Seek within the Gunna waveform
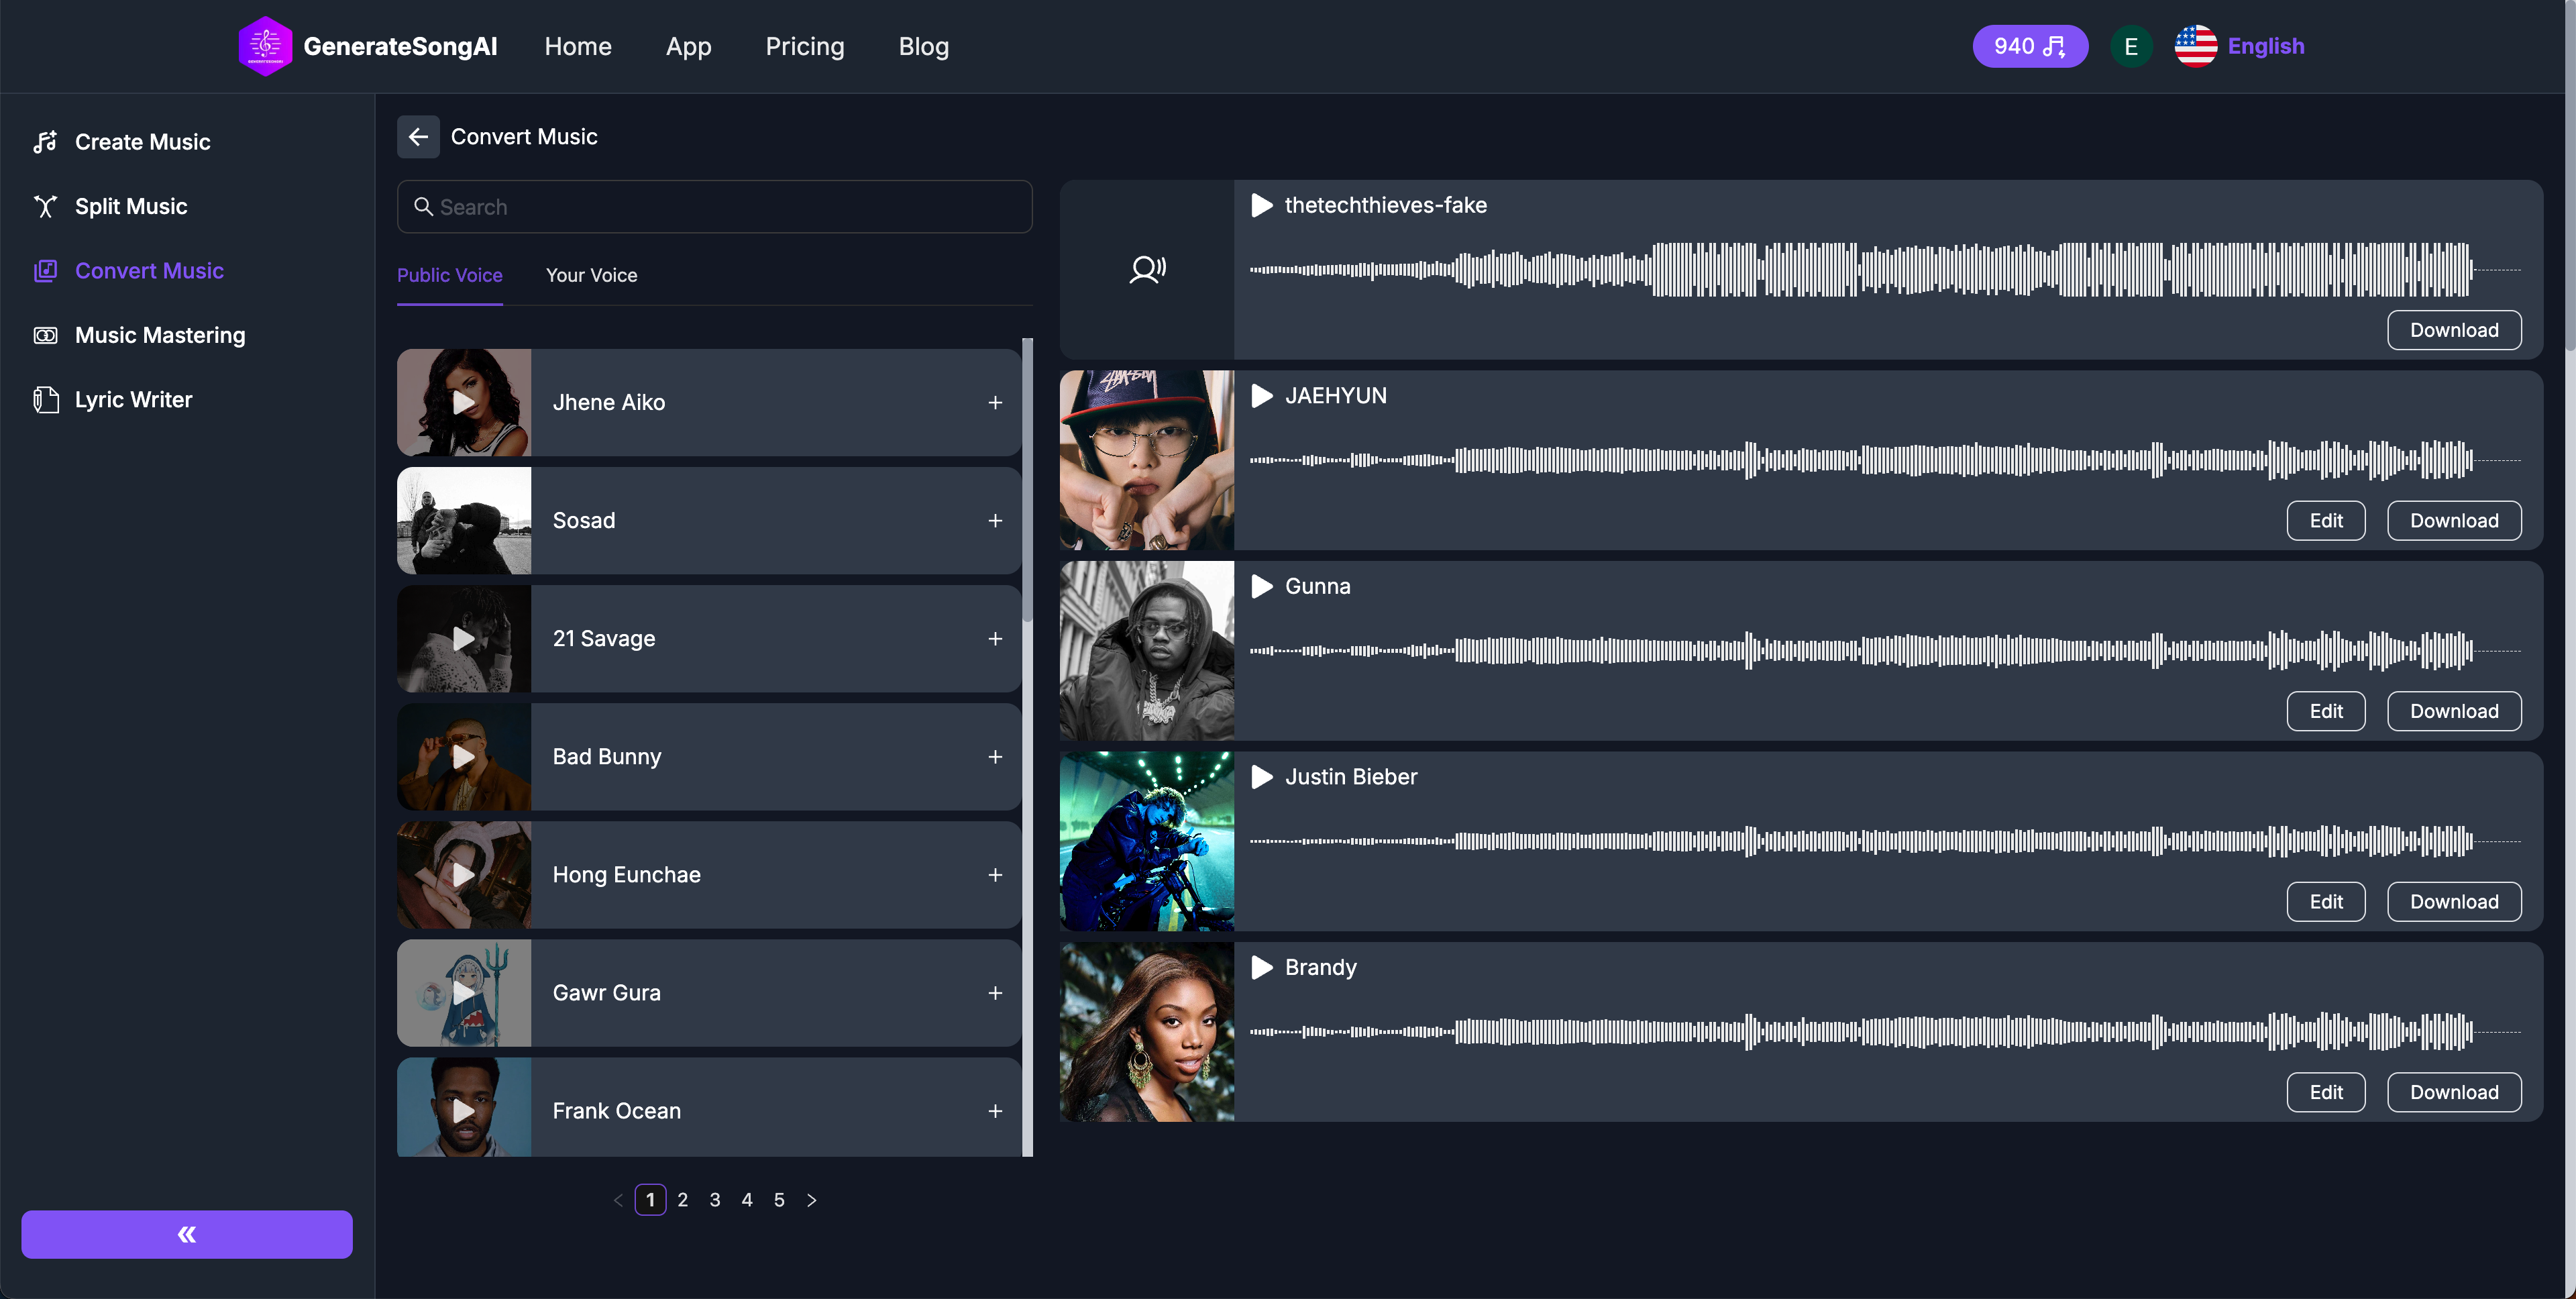 pos(1860,651)
